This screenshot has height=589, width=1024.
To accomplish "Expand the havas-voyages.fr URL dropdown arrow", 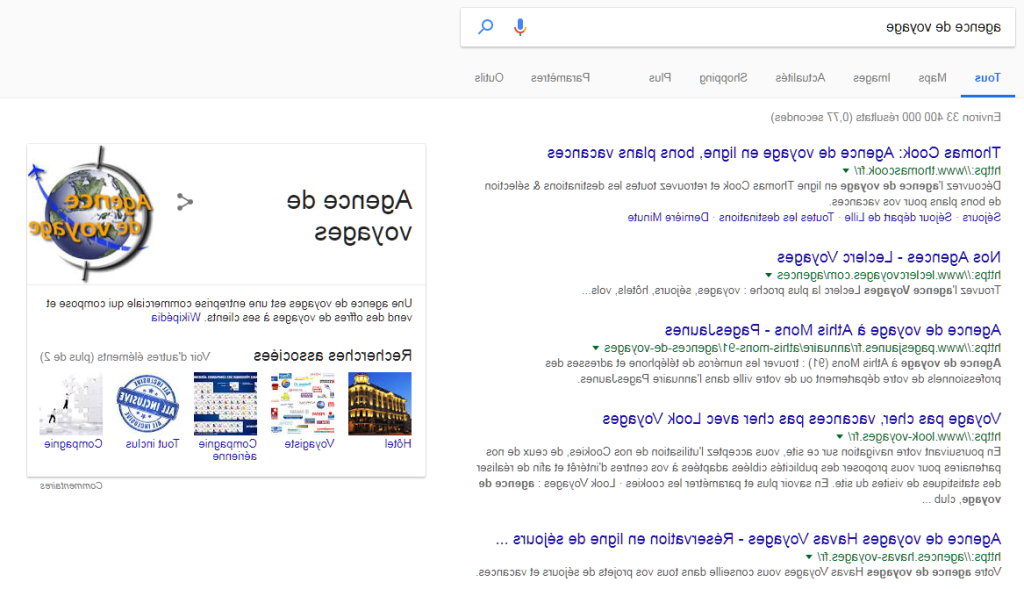I will (809, 557).
